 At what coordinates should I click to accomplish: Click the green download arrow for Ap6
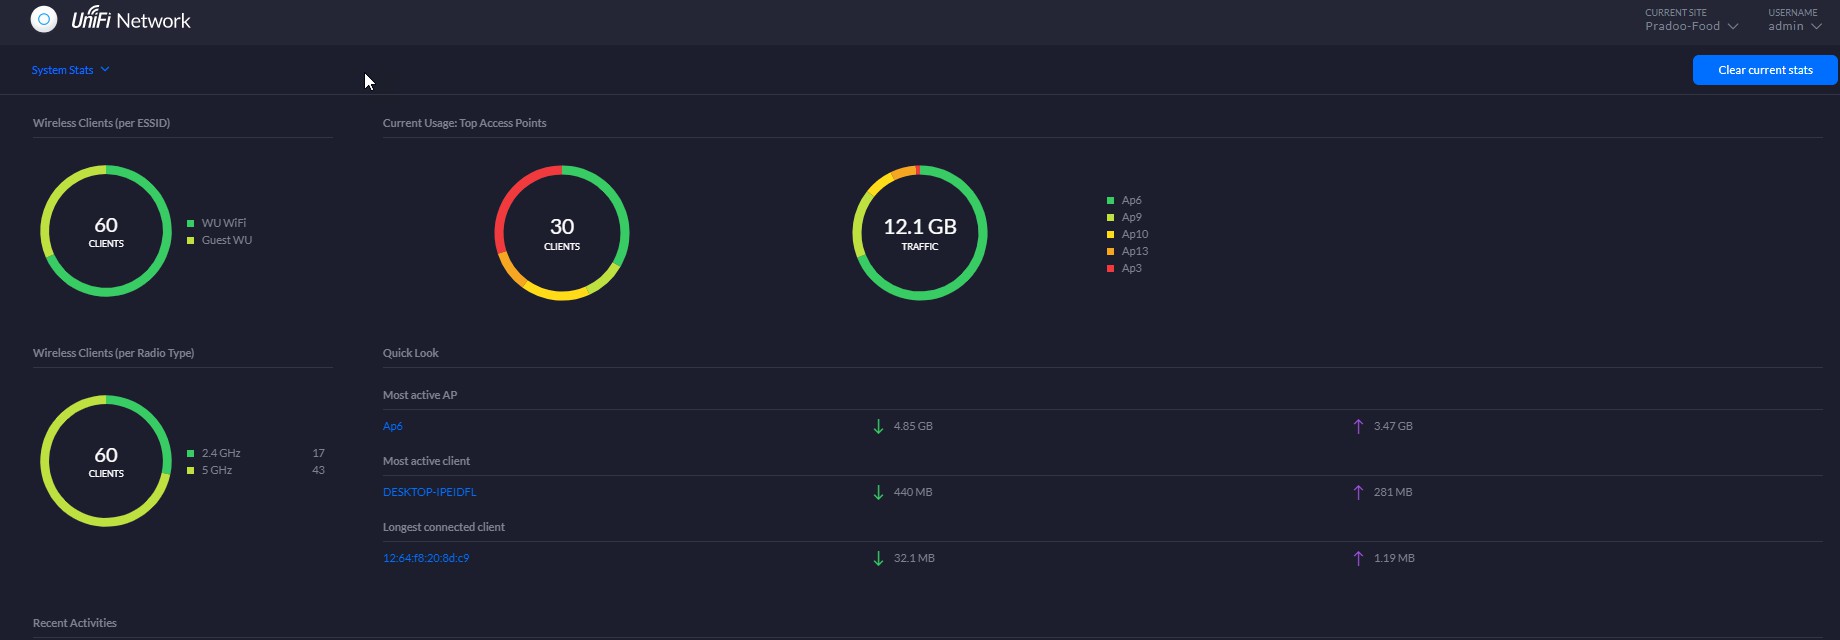click(x=878, y=426)
